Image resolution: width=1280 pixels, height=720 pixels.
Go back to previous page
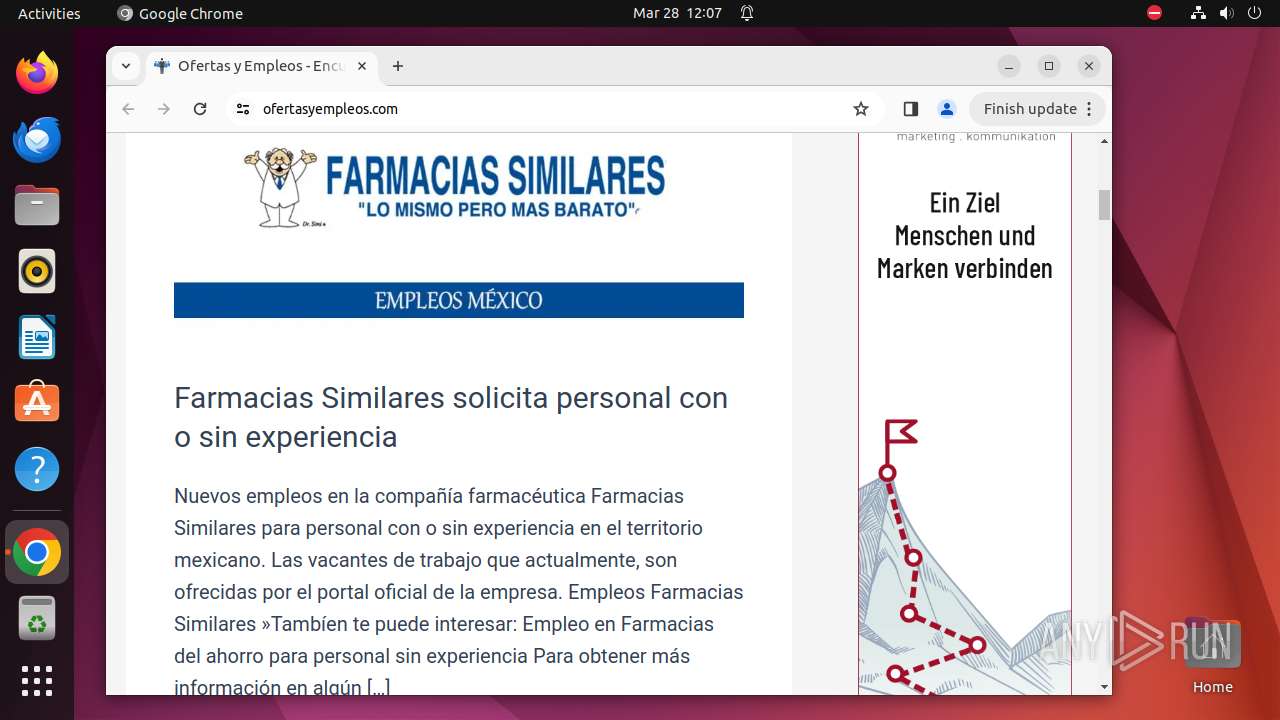pyautogui.click(x=128, y=109)
